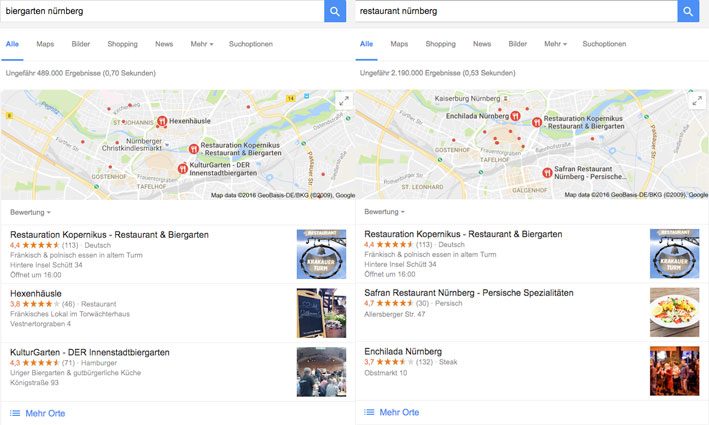The height and width of the screenshot is (425, 709).
Task: Expand the Mehr menu in the left search
Action: pyautogui.click(x=202, y=44)
